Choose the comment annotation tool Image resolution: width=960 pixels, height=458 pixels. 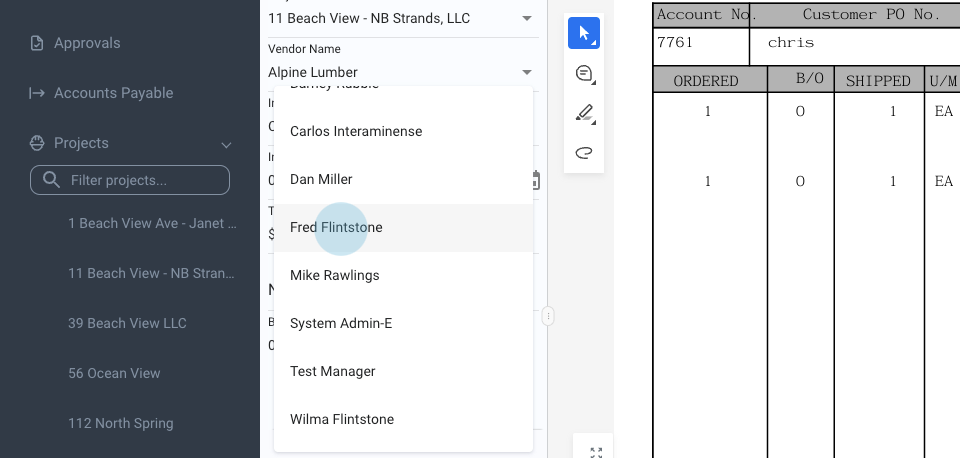click(x=584, y=74)
